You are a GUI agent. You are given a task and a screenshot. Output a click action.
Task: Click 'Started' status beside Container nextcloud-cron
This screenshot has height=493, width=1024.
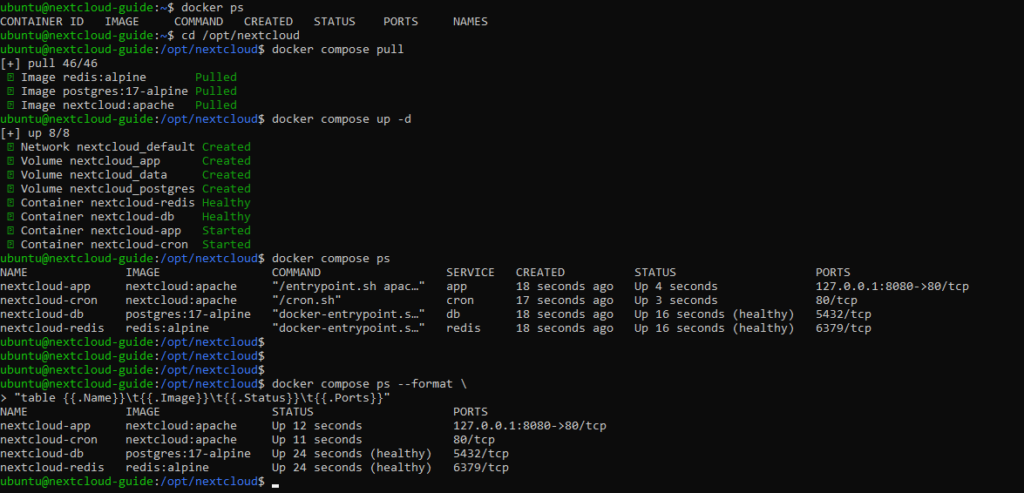click(x=227, y=245)
